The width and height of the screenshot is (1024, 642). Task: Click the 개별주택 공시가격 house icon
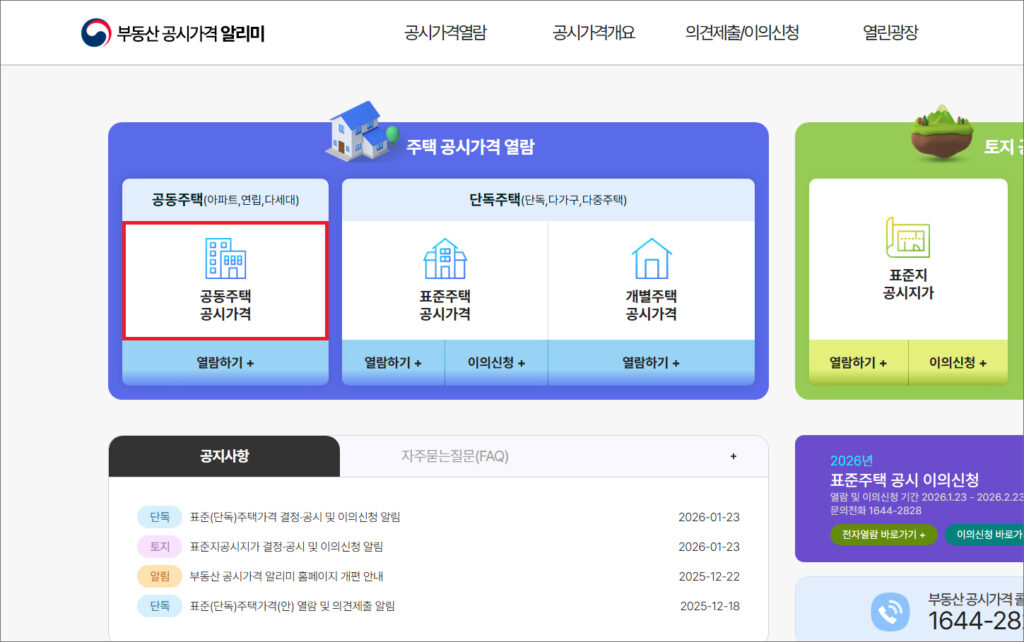pyautogui.click(x=651, y=259)
